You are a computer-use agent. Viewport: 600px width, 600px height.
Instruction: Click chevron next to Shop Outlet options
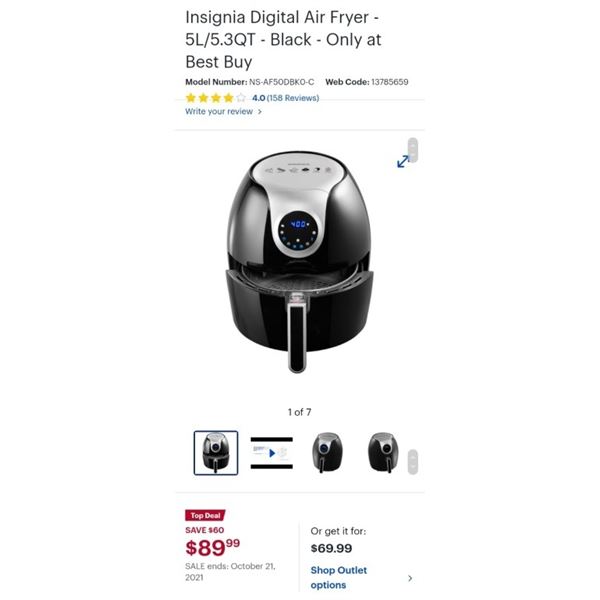[410, 578]
